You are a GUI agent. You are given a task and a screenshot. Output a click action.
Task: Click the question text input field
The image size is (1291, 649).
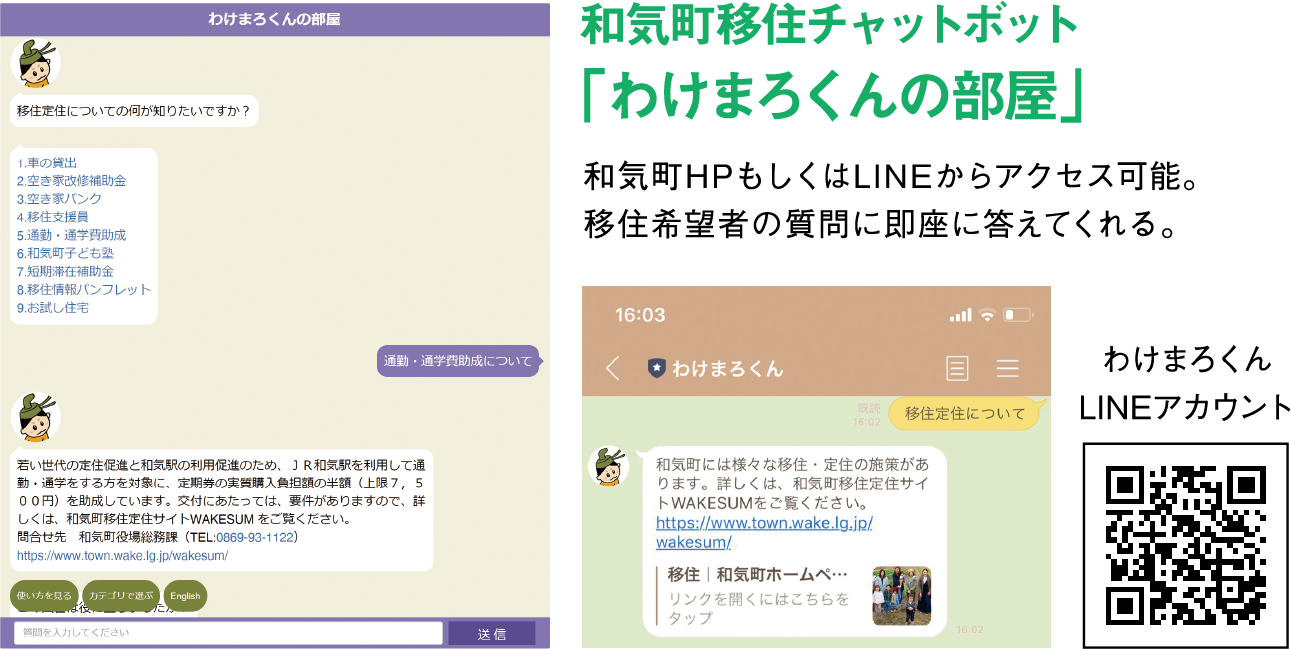228,633
